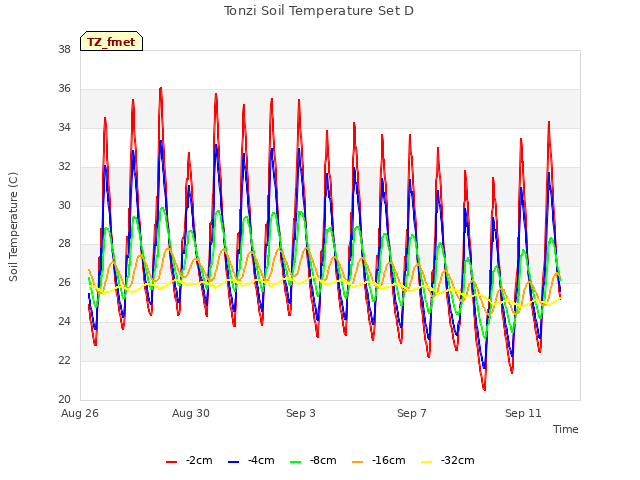The width and height of the screenshot is (640, 480).
Task: Click the Sep 3 x-axis tick label
Action: coord(301,413)
